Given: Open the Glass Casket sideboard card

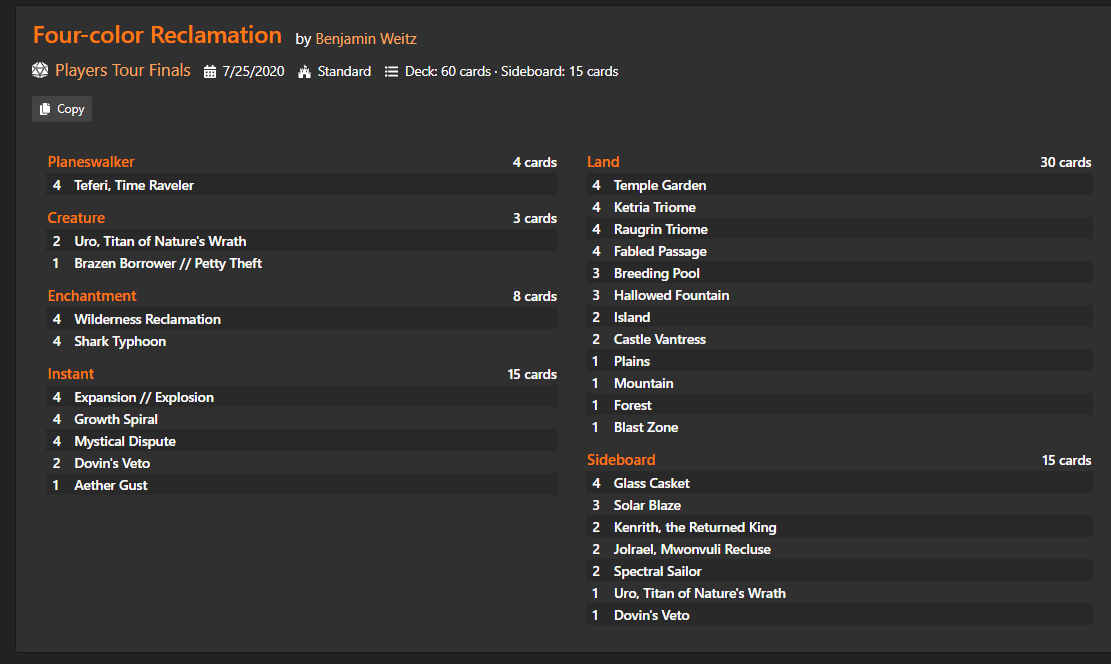Looking at the screenshot, I should 651,483.
